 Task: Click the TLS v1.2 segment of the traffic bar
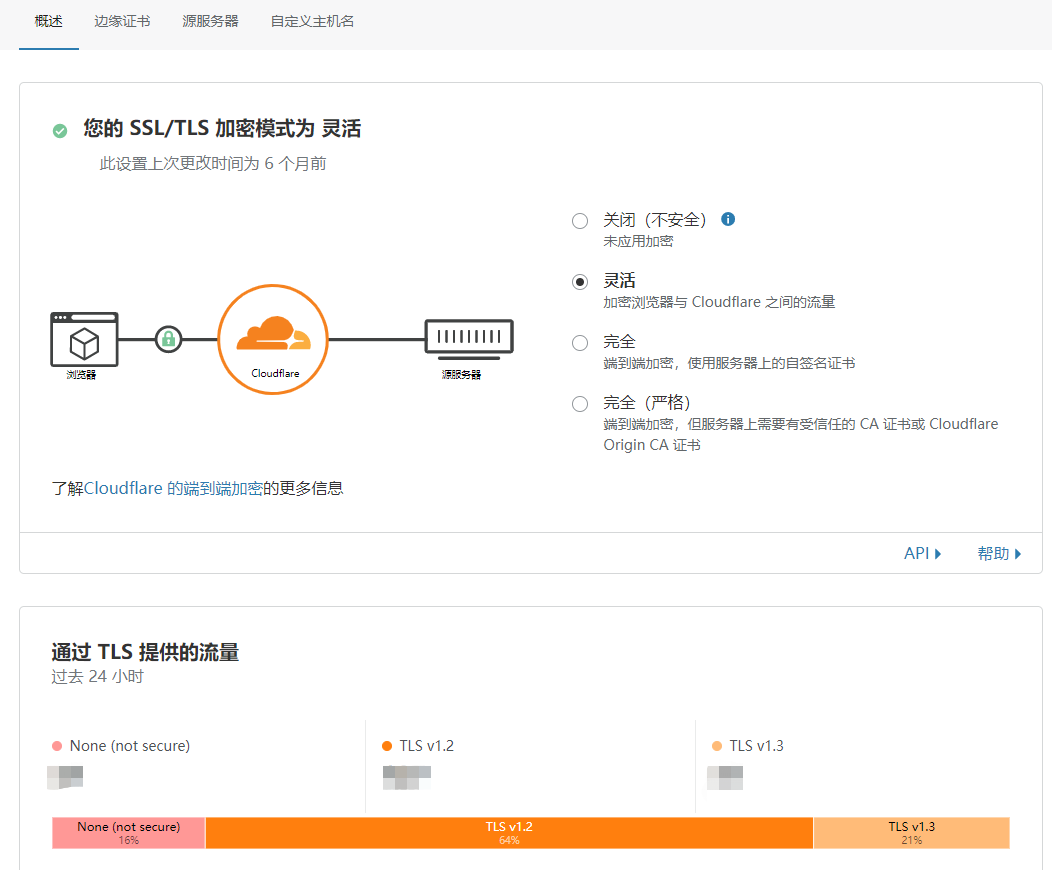pyautogui.click(x=509, y=832)
